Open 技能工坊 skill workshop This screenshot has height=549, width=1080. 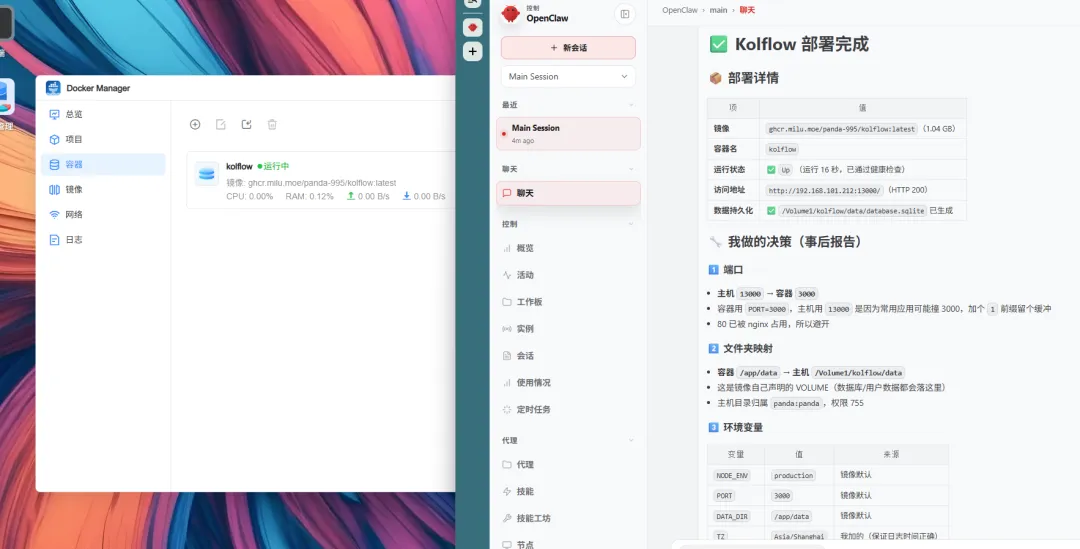[568, 518]
